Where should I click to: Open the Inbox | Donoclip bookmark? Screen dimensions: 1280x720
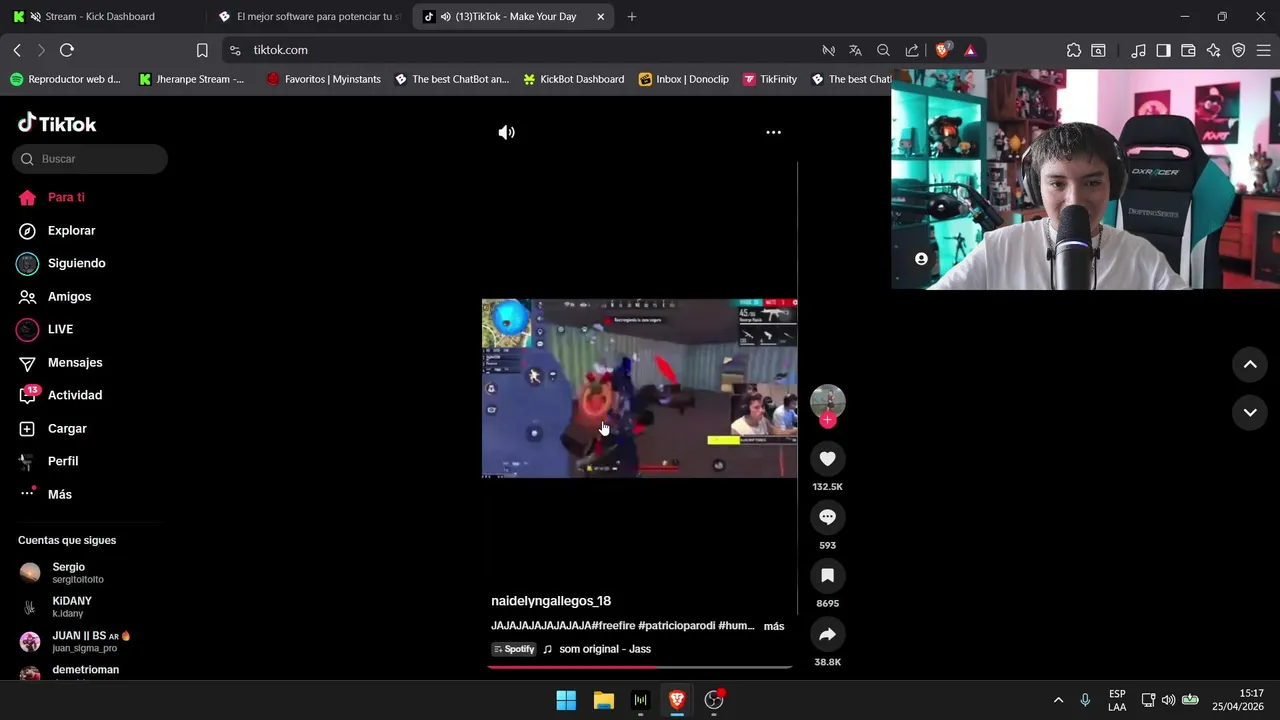pyautogui.click(x=683, y=79)
